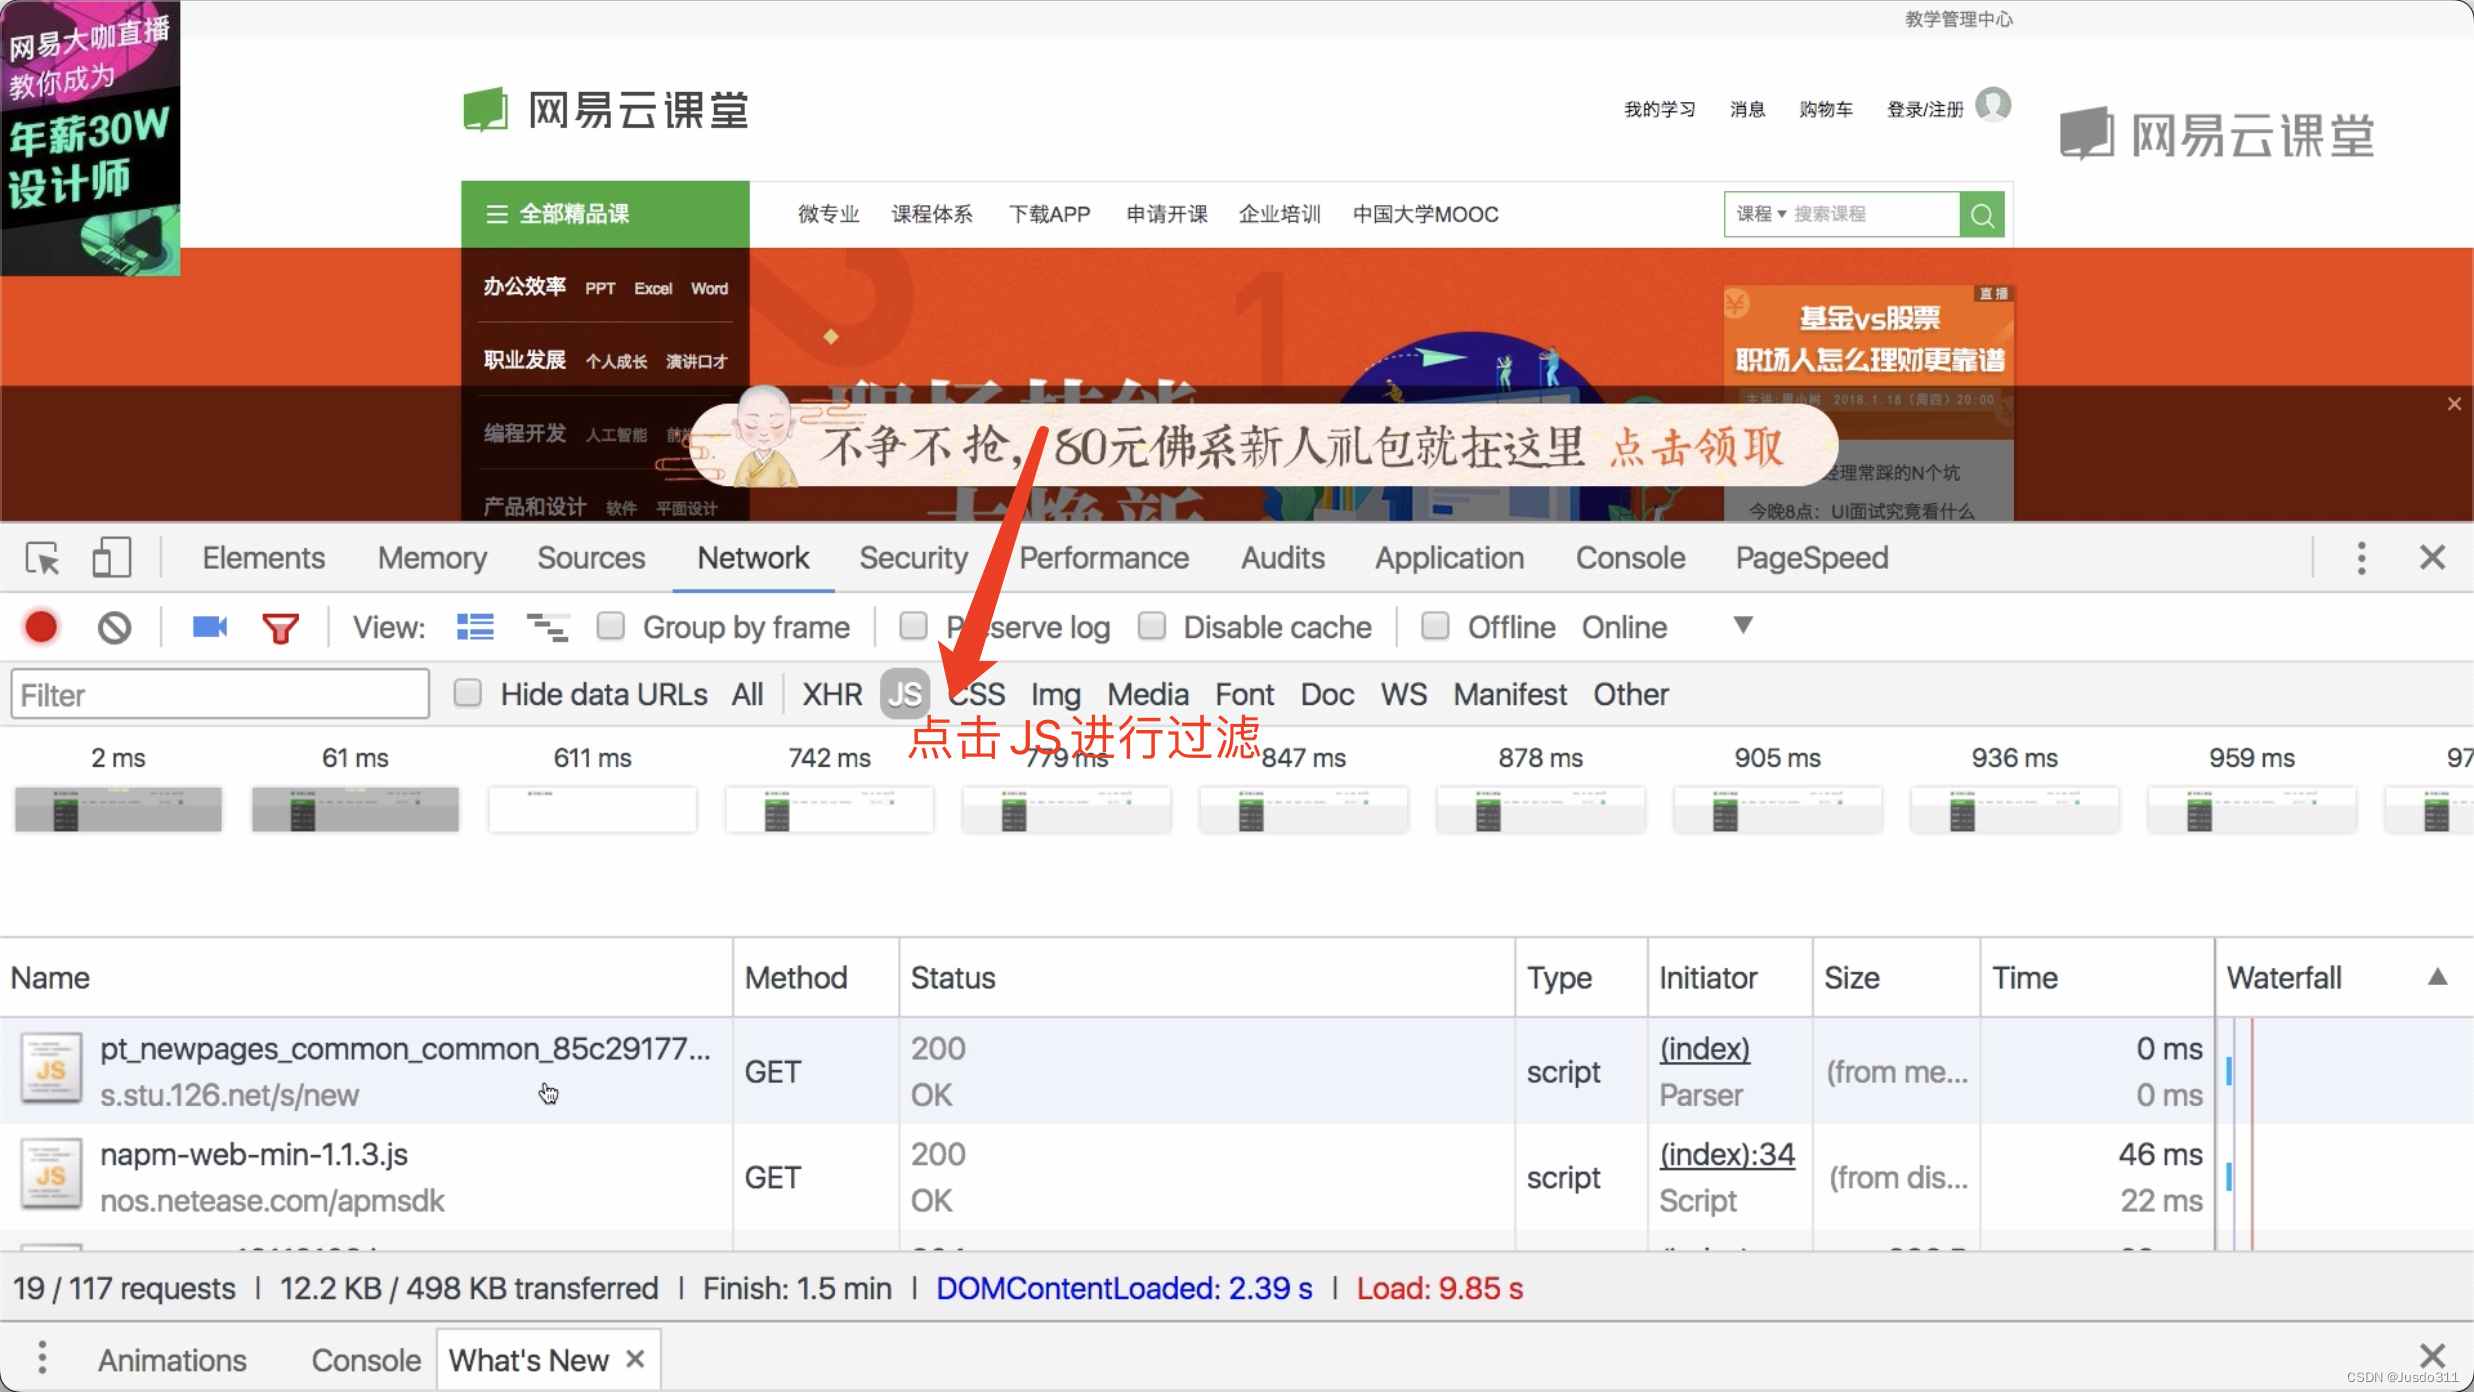The height and width of the screenshot is (1392, 2474).
Task: Switch to the Application tab
Action: click(x=1449, y=558)
